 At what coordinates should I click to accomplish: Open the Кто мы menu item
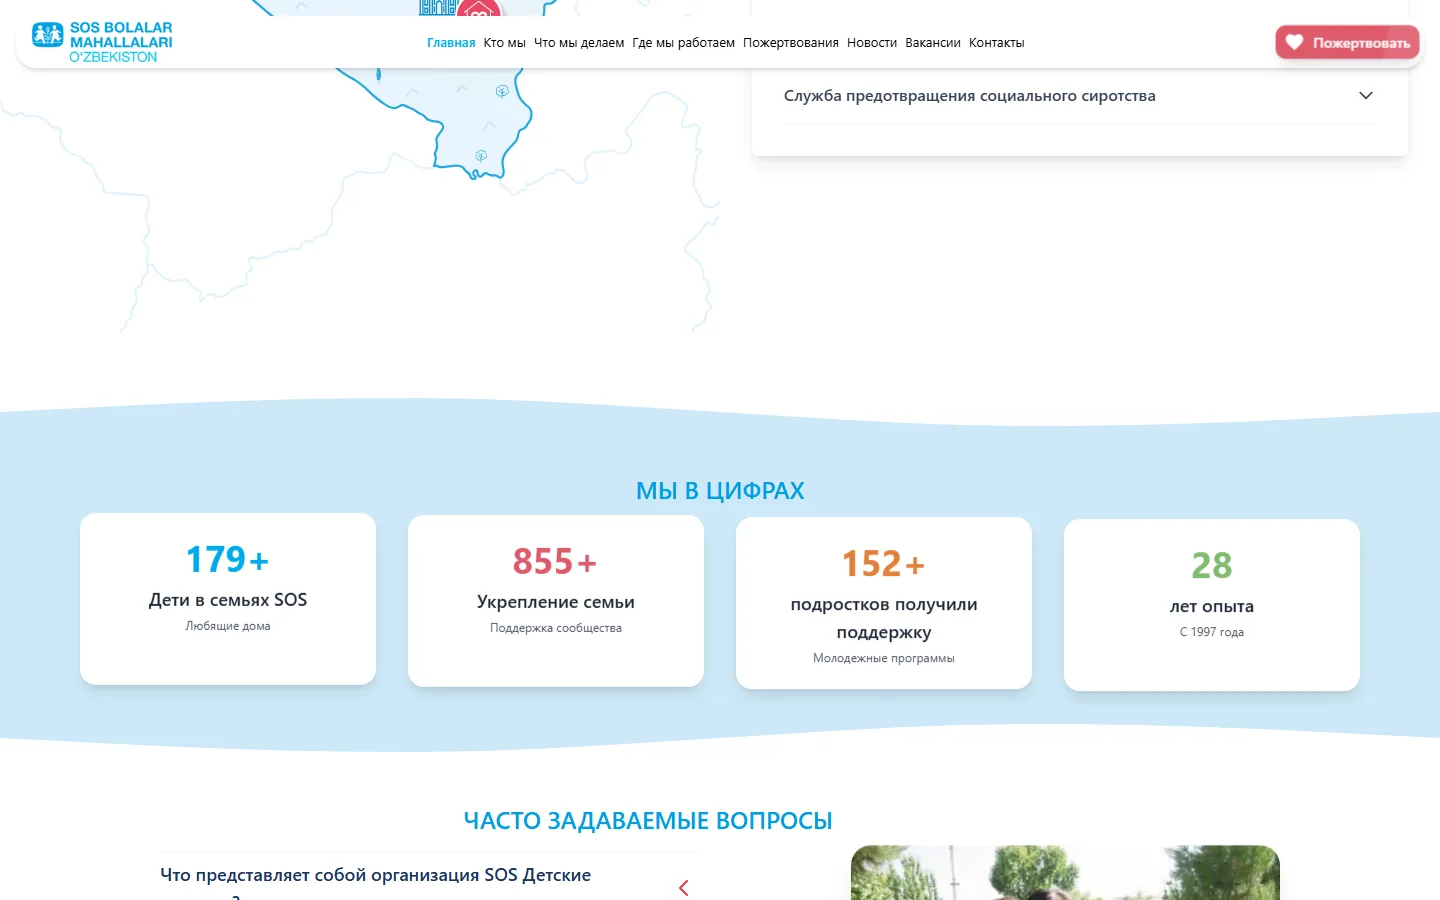504,43
